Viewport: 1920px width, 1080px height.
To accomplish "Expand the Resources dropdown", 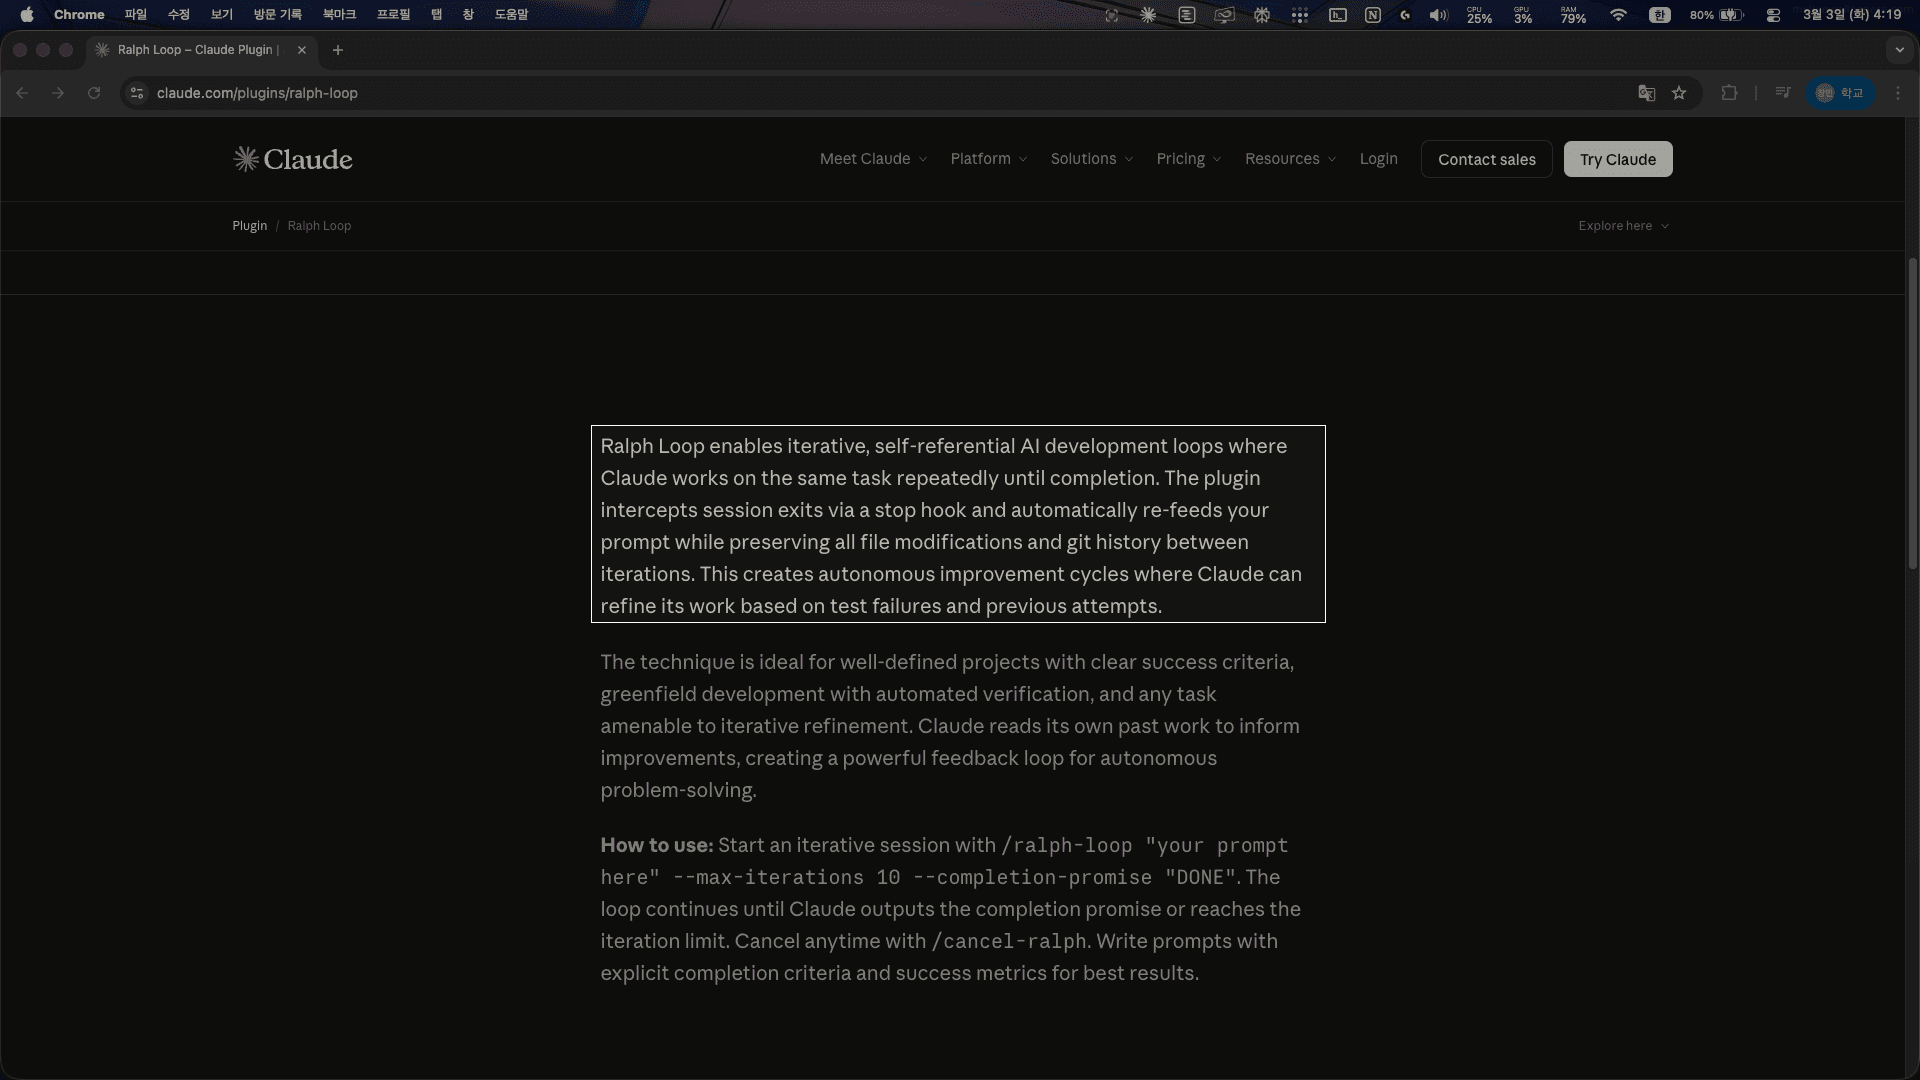I will coord(1289,158).
